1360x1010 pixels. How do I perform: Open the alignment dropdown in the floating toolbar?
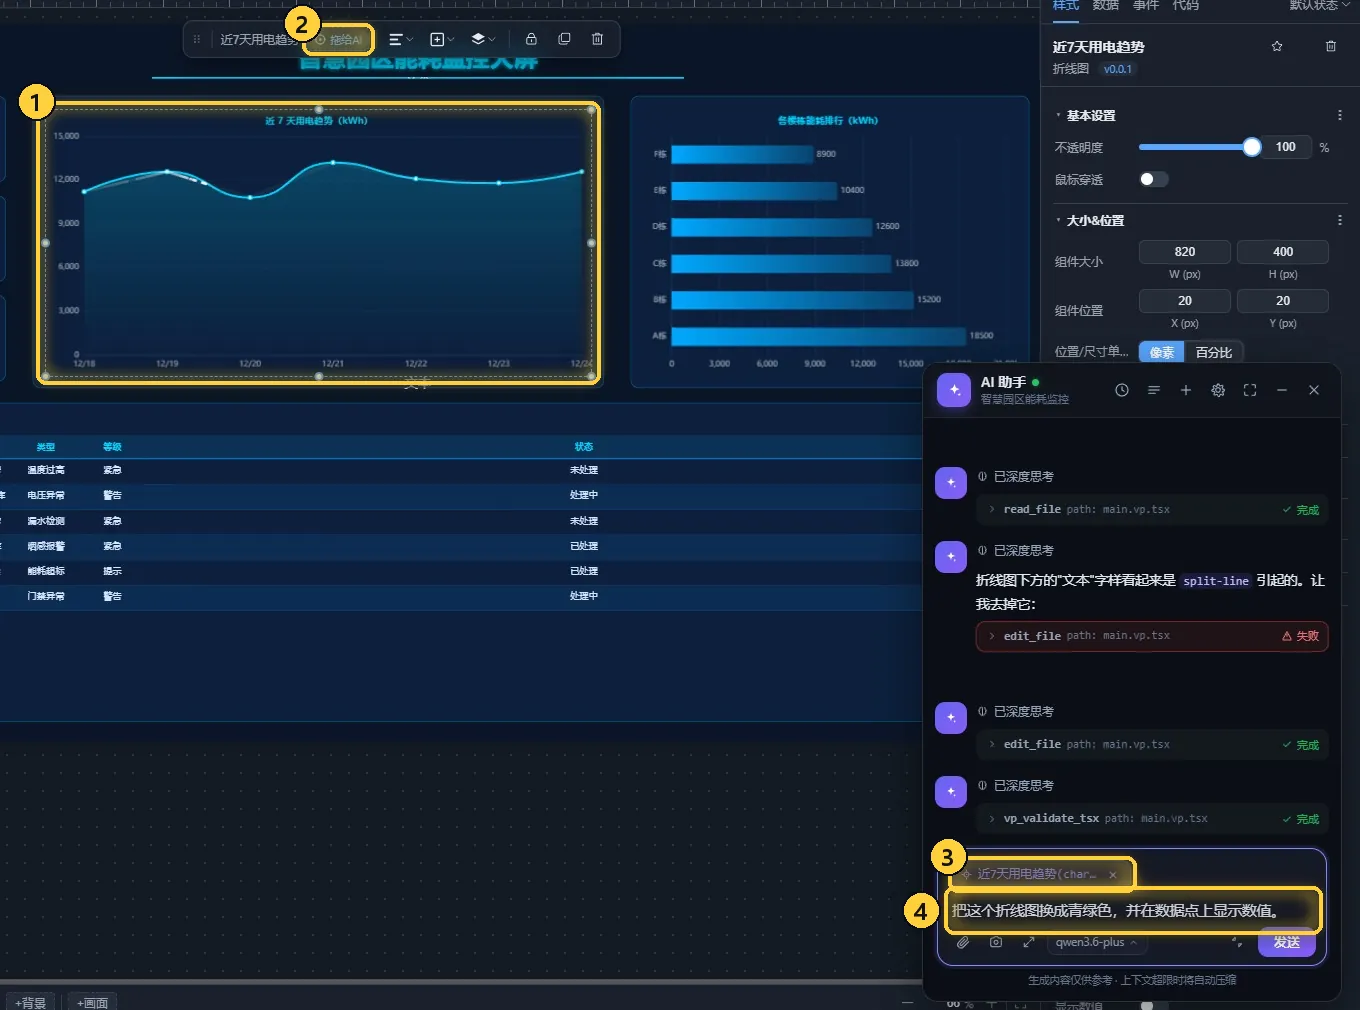(400, 39)
